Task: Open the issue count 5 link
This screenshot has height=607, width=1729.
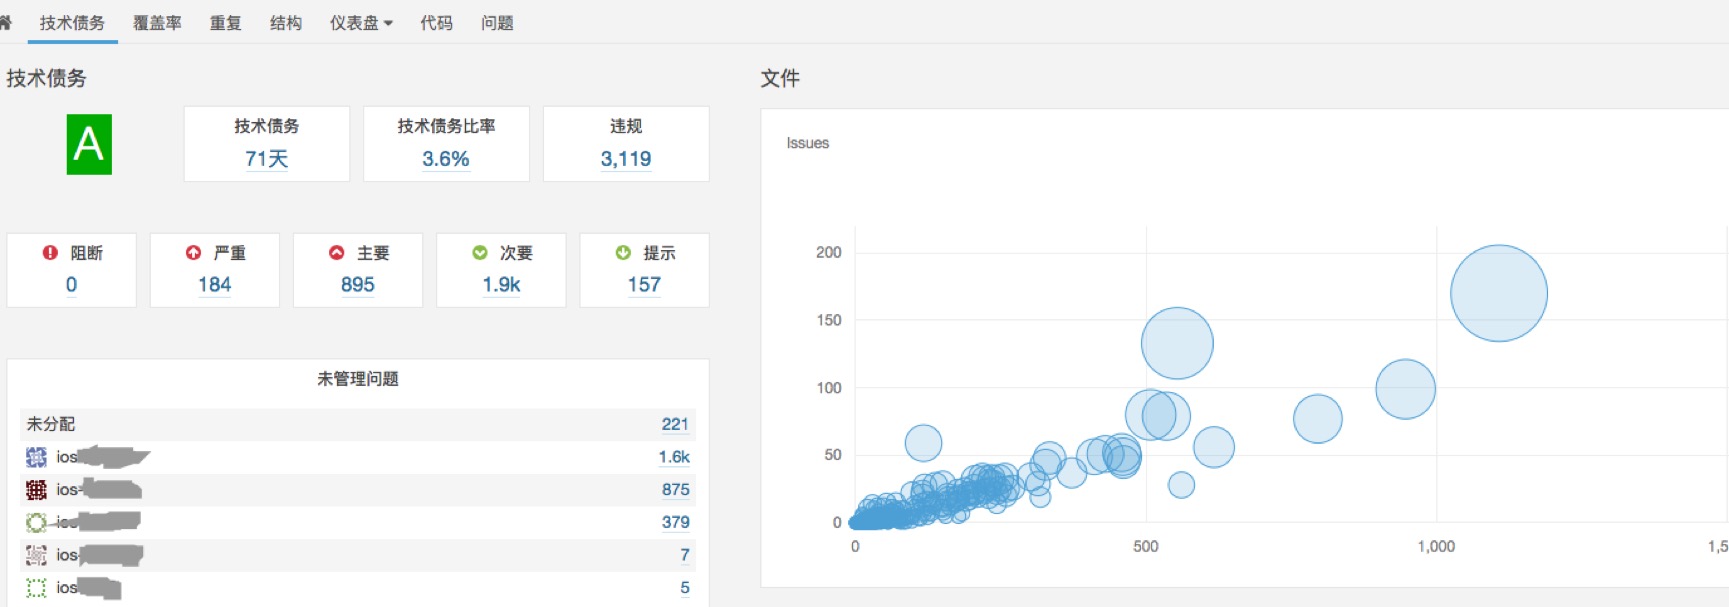Action: pyautogui.click(x=685, y=588)
